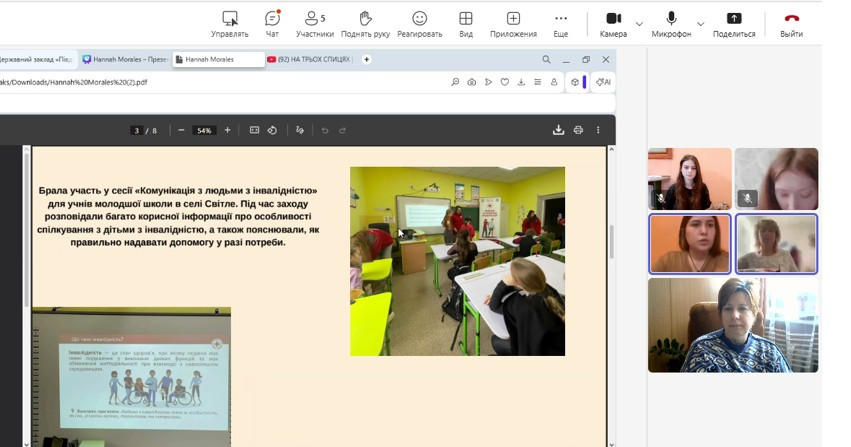Switch to the YouTube НА ТРЬОХ СПИЦЯХ tab
This screenshot has width=851, height=447.
310,59
